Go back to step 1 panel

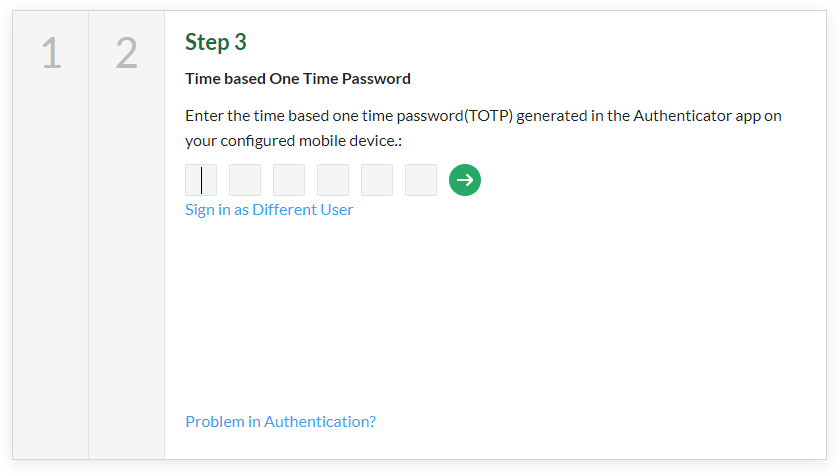point(50,235)
